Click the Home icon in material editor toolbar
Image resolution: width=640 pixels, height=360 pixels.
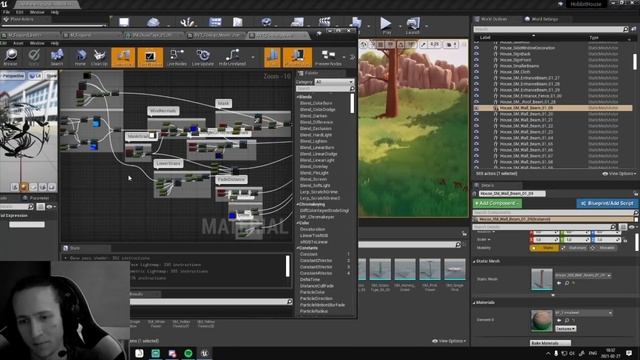[80, 57]
